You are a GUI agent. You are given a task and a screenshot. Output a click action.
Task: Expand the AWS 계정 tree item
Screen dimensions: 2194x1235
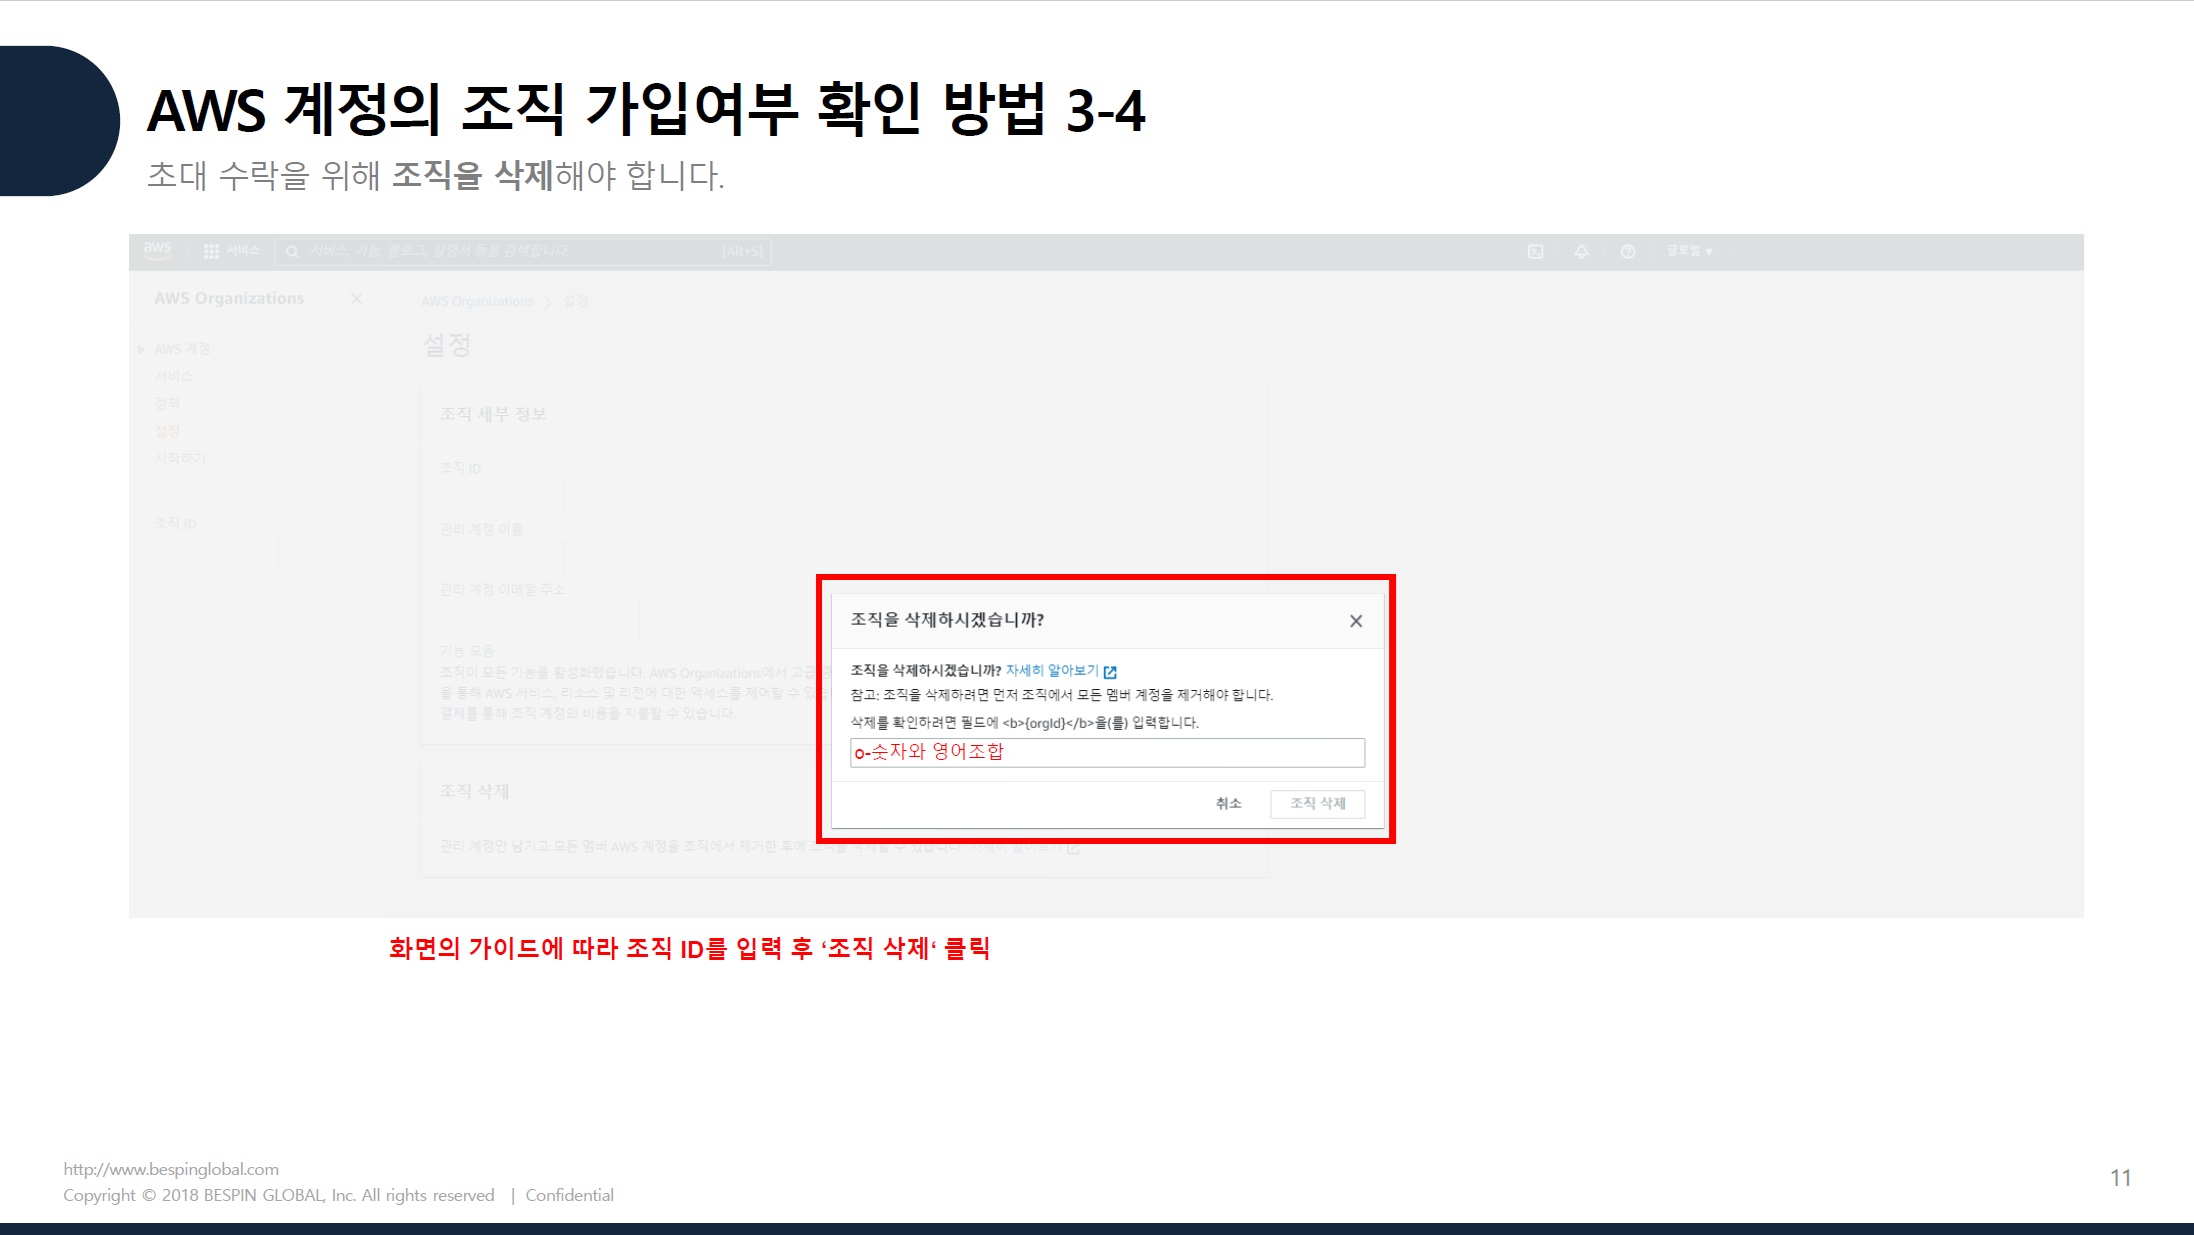(x=141, y=349)
